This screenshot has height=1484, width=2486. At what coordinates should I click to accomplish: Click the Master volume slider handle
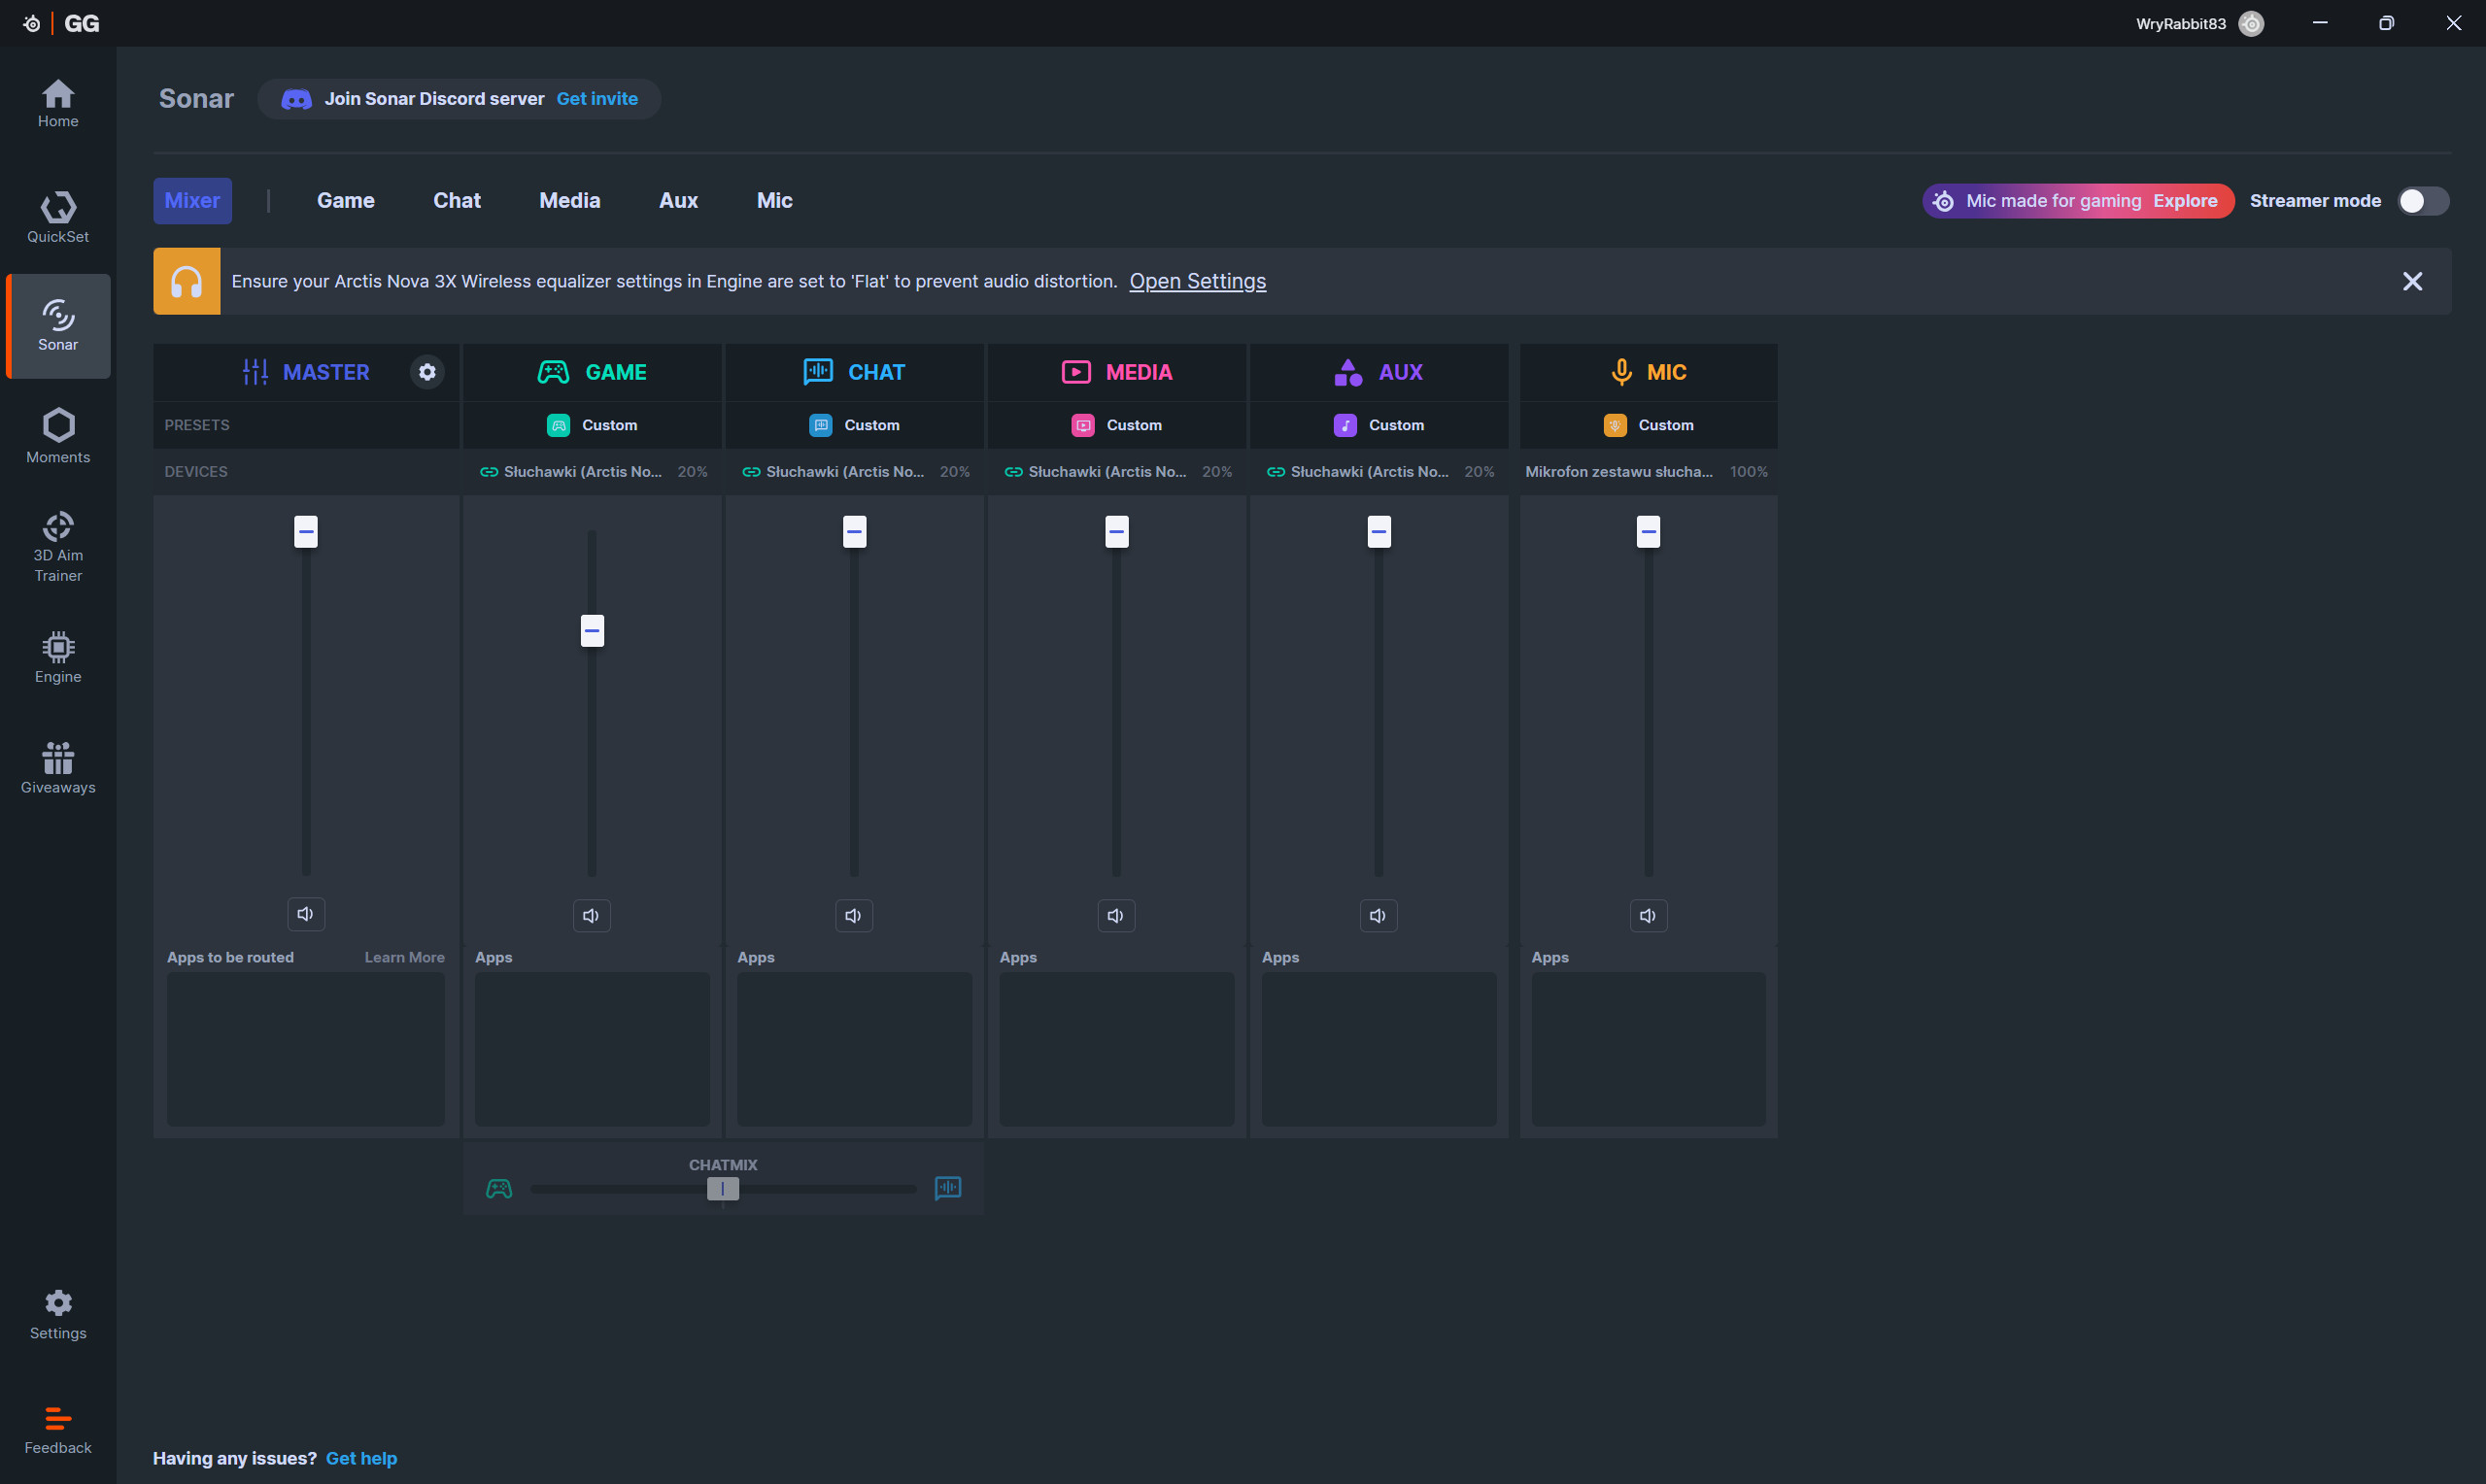coord(306,532)
